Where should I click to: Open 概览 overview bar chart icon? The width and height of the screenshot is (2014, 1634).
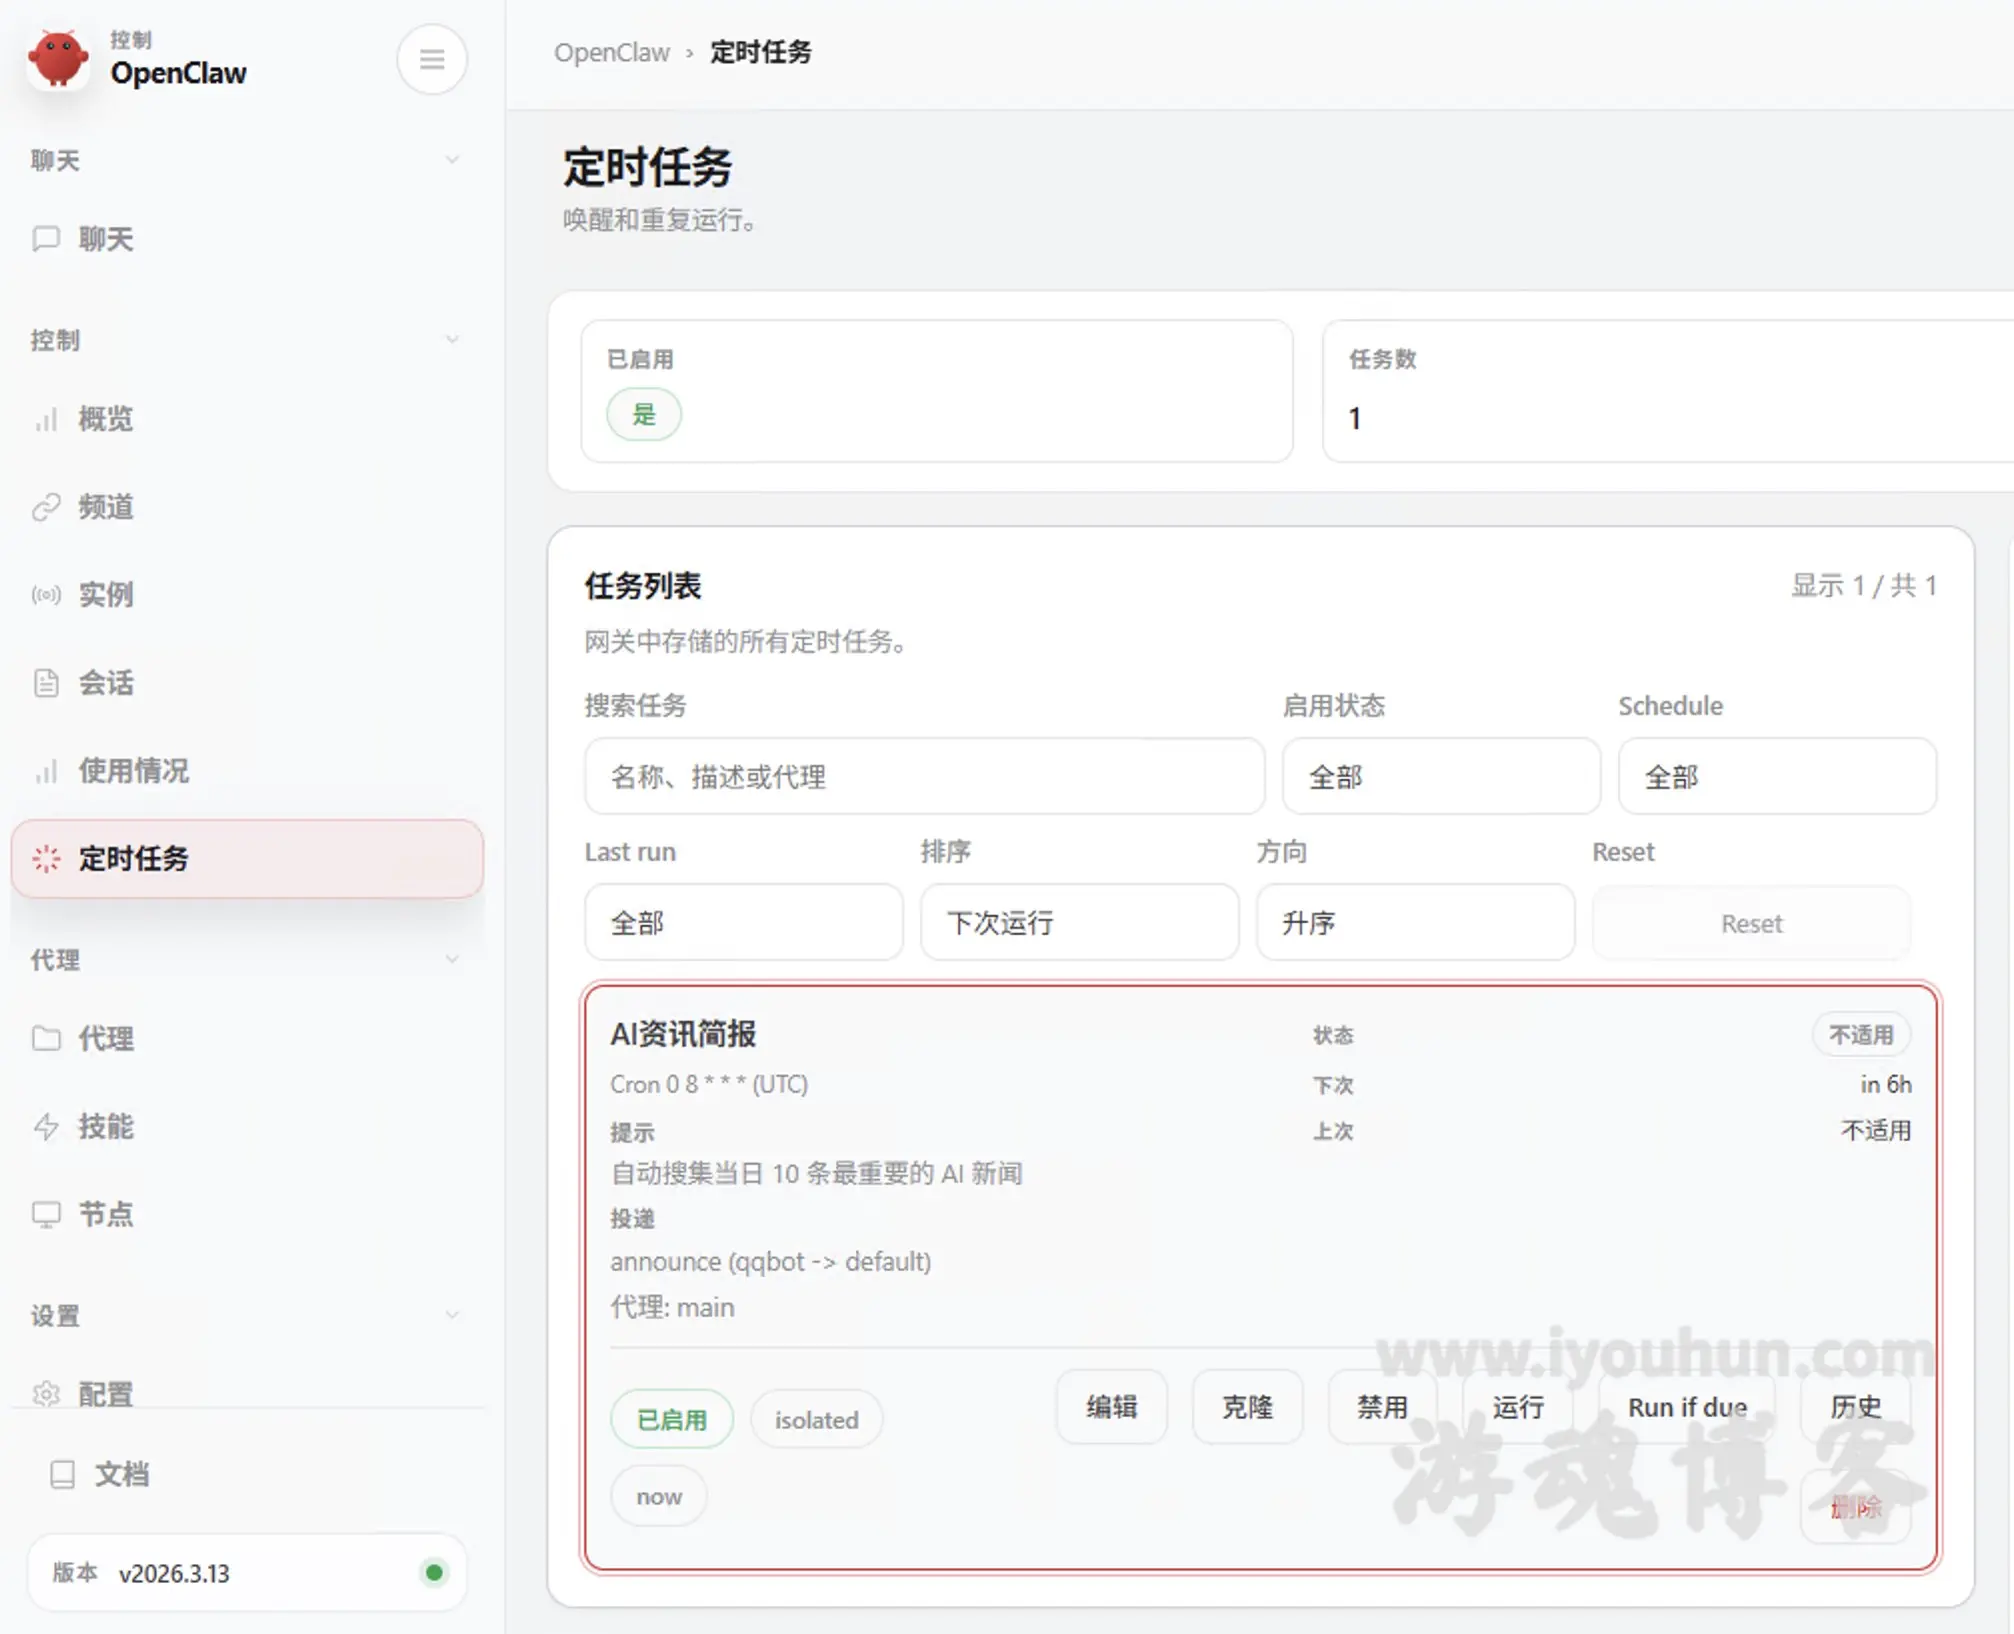(x=46, y=419)
